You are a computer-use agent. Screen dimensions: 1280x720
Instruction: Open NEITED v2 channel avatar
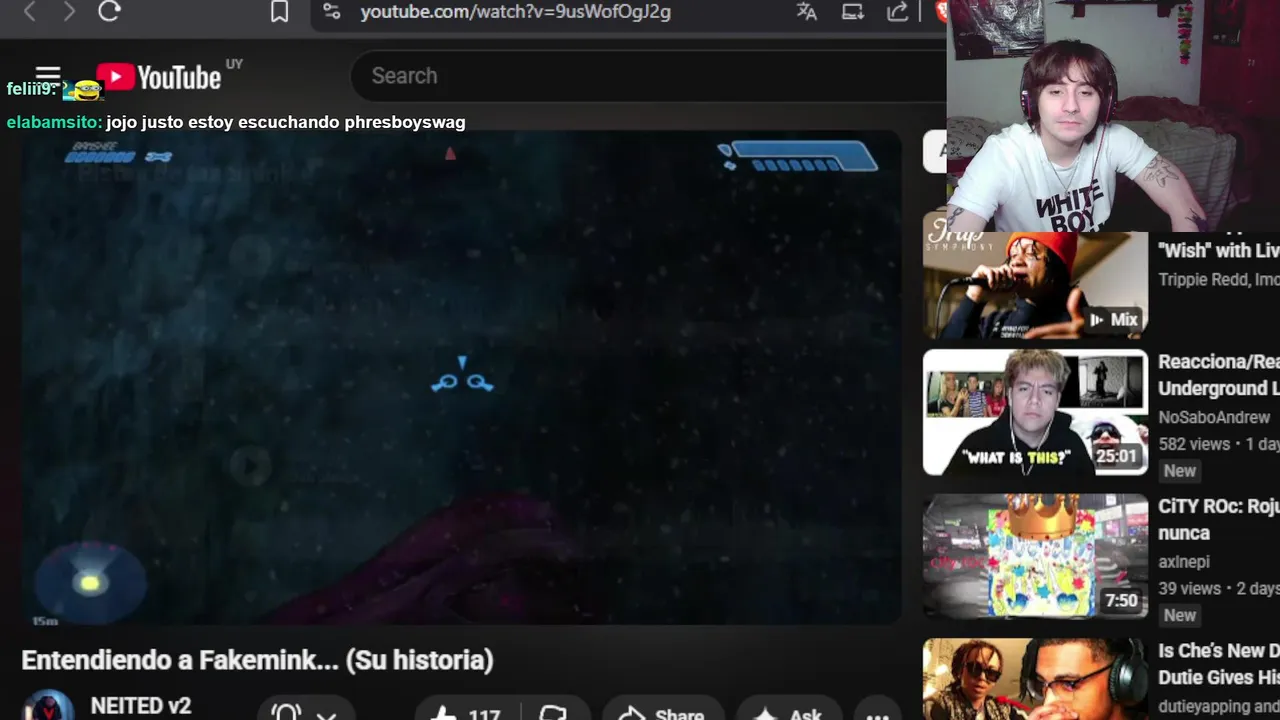point(47,706)
